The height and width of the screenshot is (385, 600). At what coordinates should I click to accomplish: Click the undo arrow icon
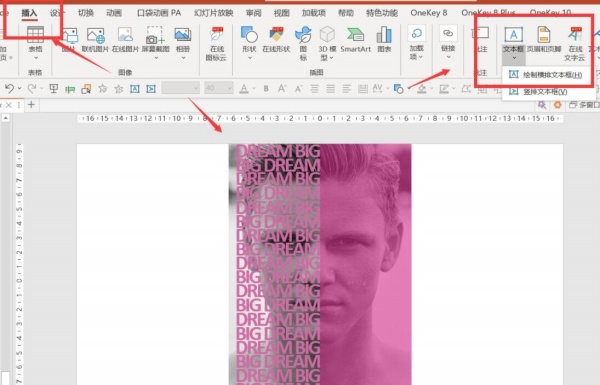coord(9,89)
